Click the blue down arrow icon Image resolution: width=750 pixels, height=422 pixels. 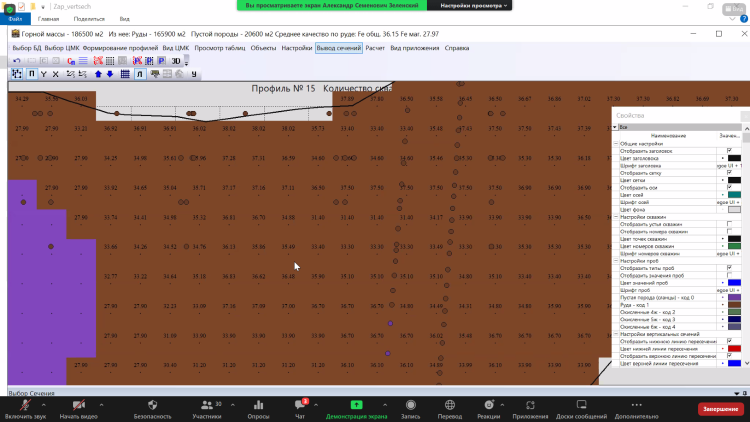110,74
